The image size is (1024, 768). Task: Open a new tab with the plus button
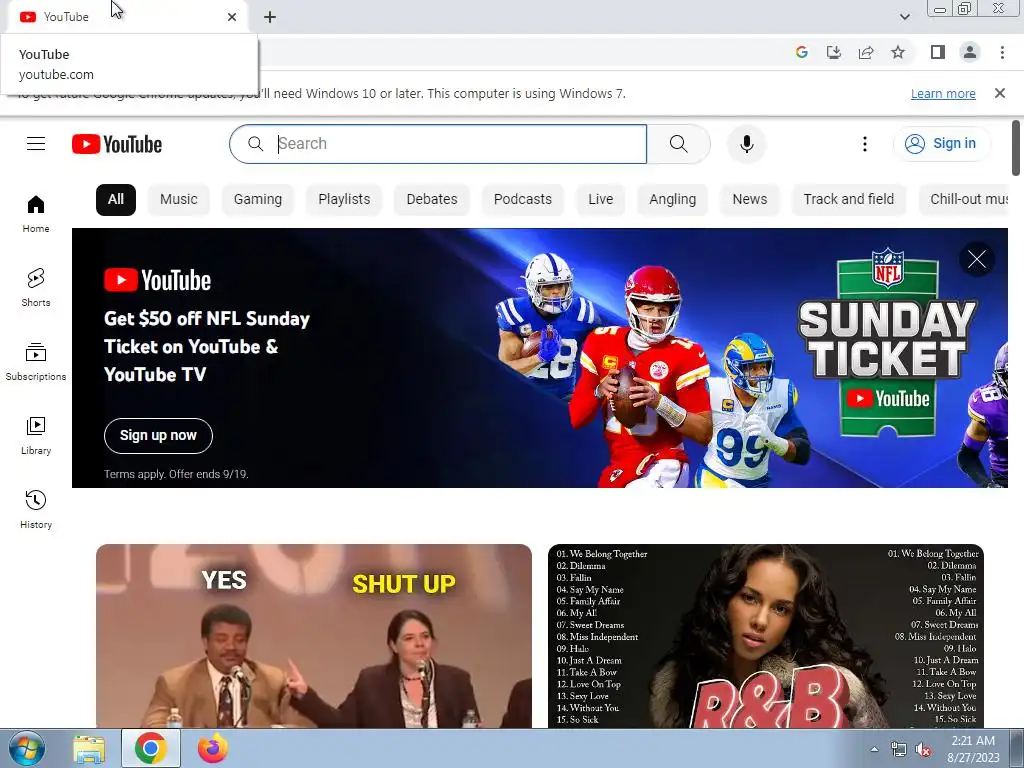click(270, 17)
